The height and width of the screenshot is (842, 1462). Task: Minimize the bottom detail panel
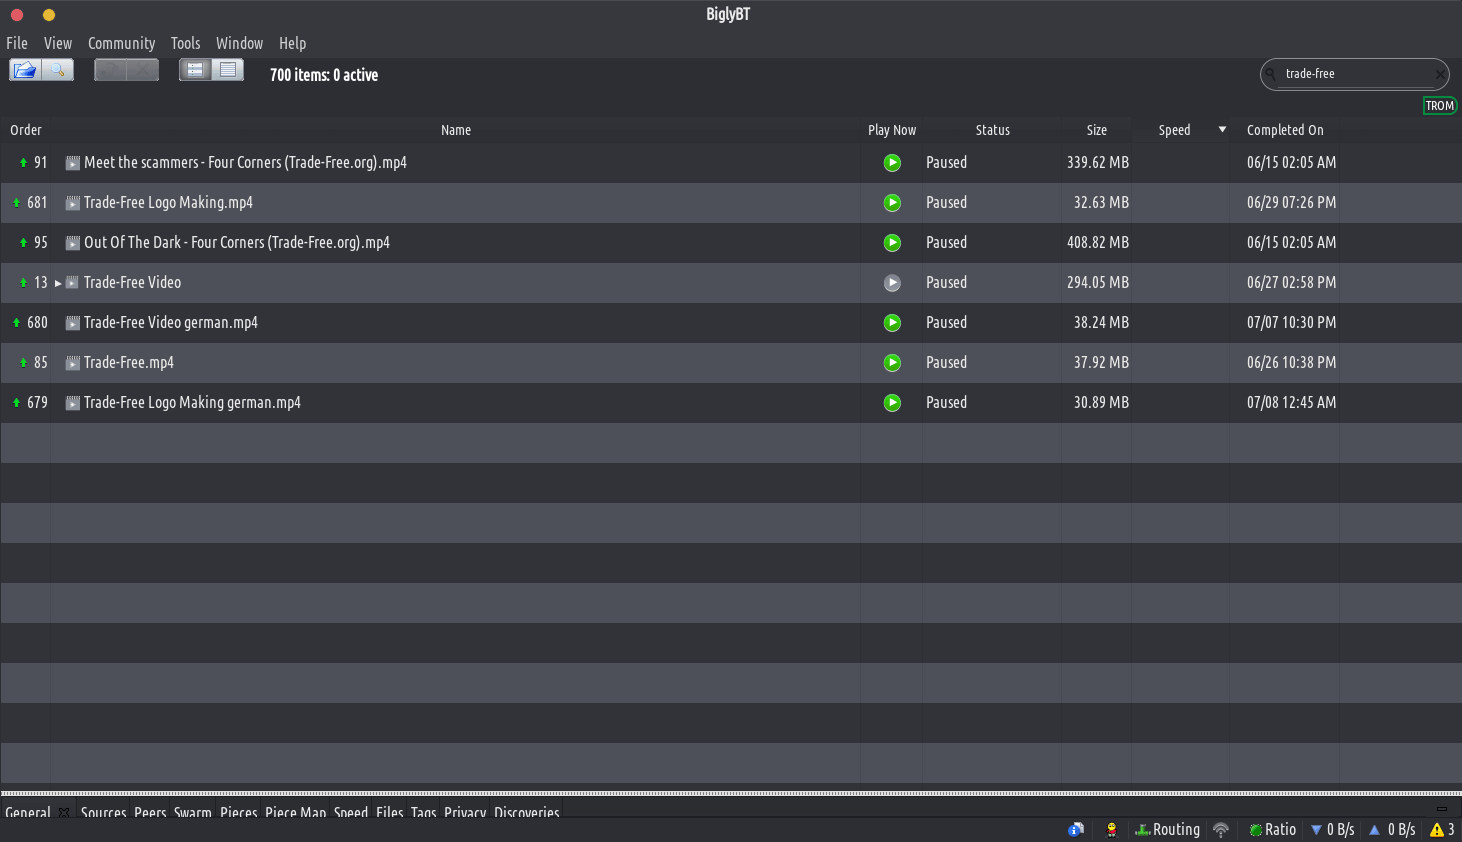coord(1441,809)
